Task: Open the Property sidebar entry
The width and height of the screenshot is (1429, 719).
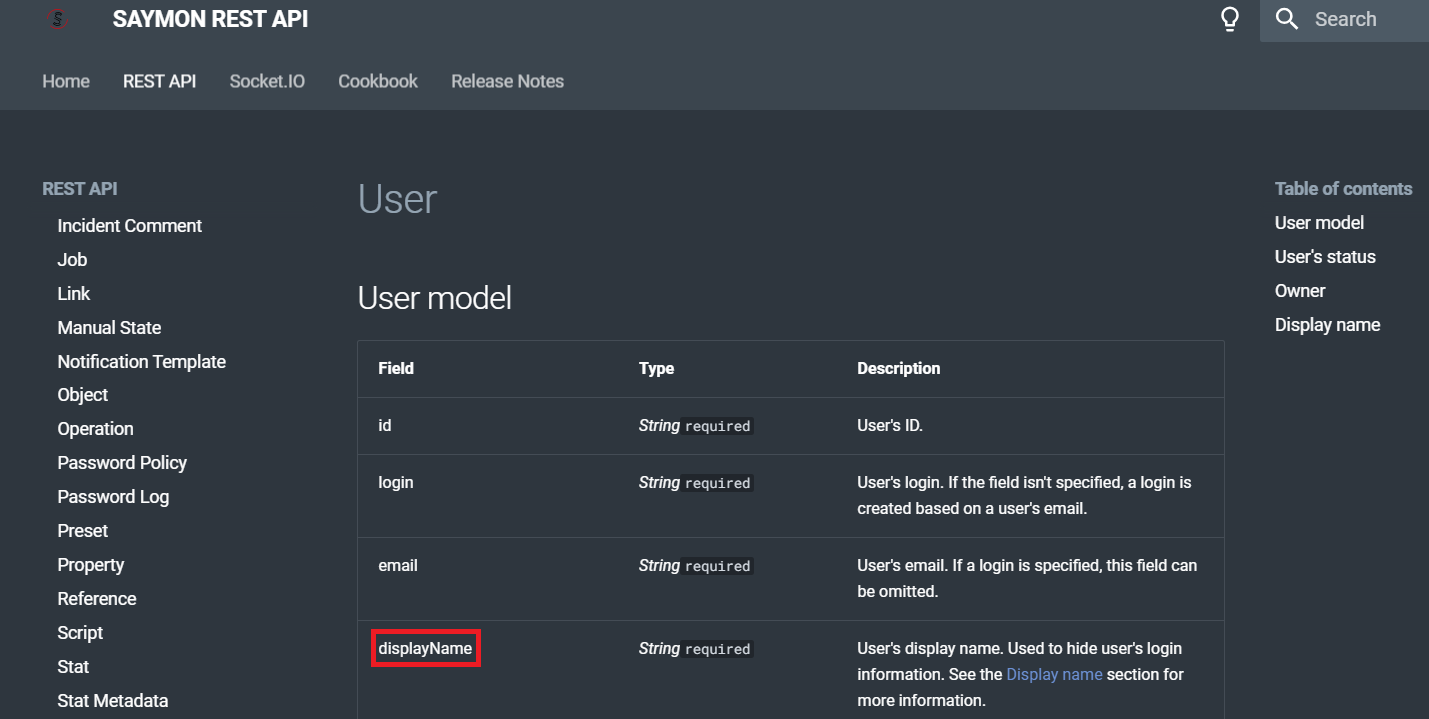Action: (x=91, y=565)
